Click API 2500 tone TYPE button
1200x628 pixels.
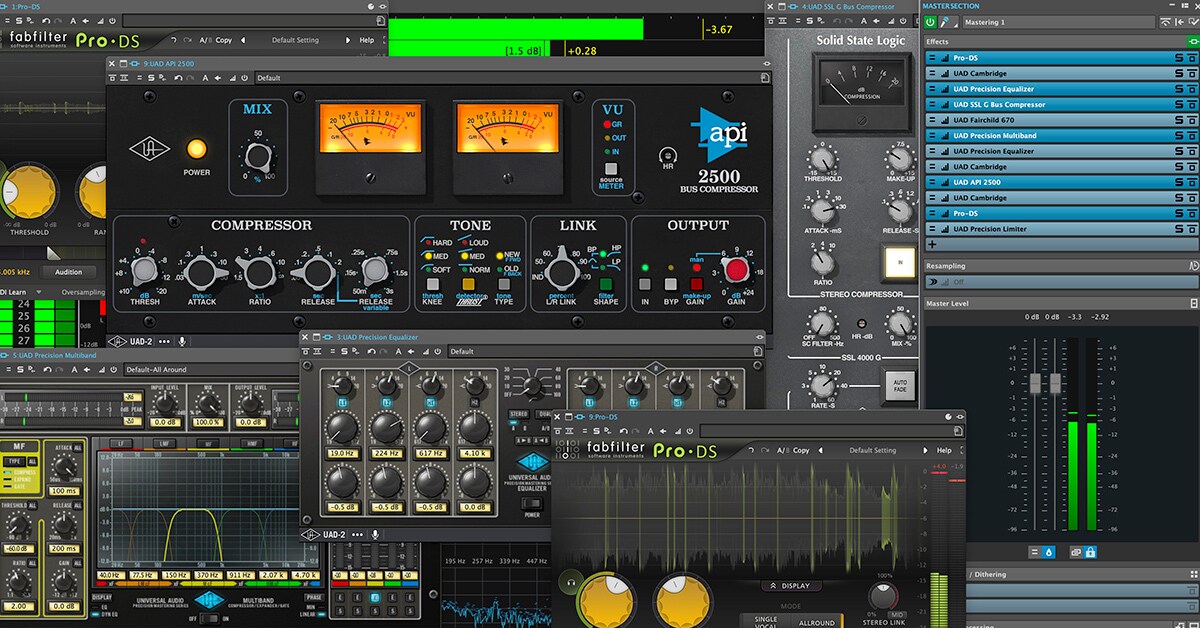(505, 284)
